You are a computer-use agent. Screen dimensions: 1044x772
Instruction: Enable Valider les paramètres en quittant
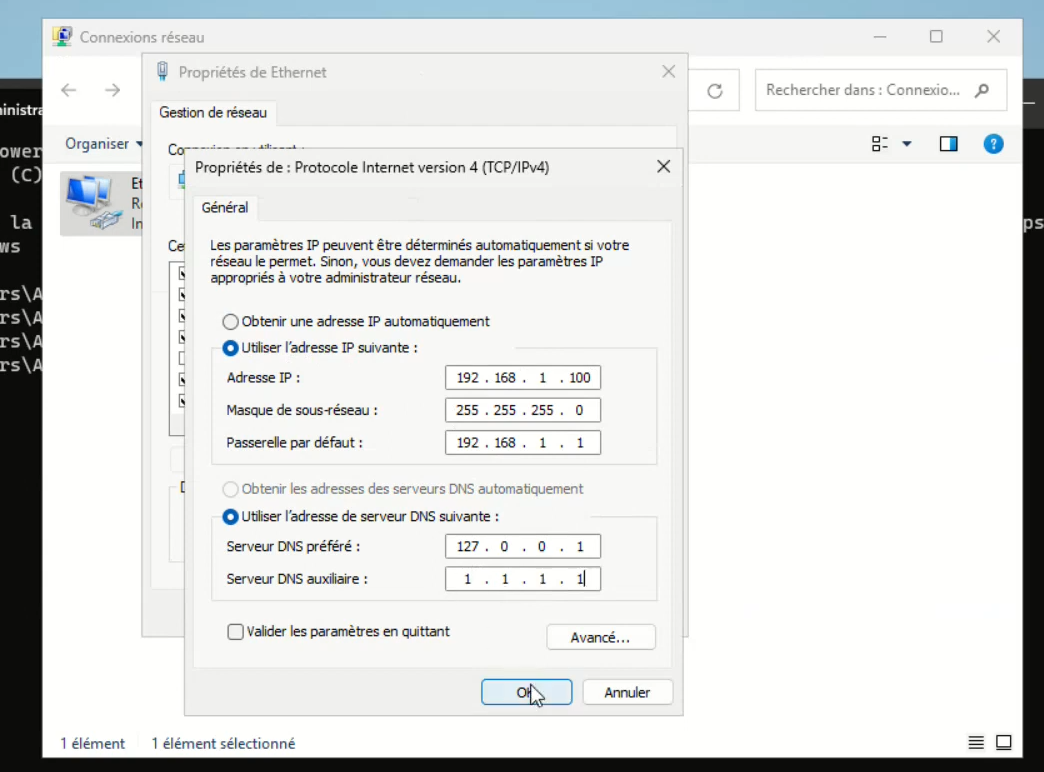pos(236,631)
